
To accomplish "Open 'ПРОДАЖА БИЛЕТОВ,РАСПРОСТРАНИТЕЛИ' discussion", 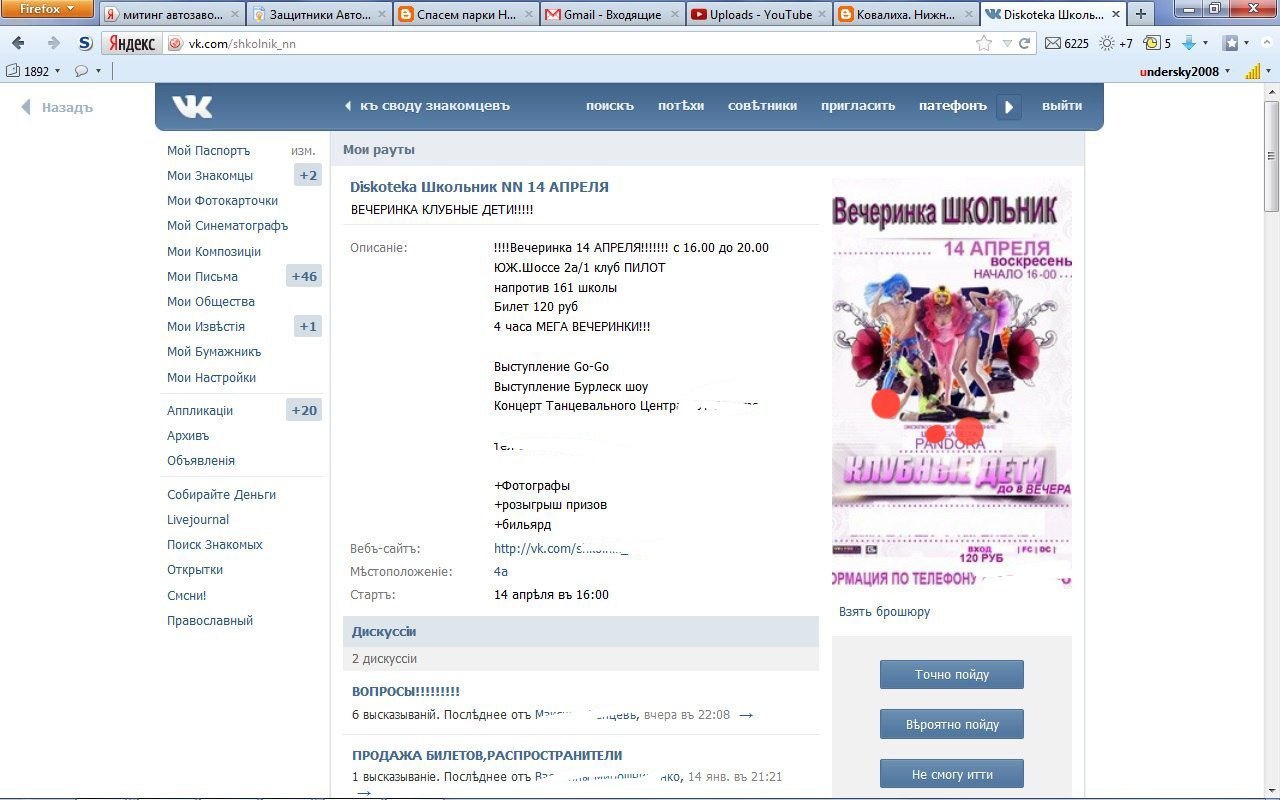I will click(x=487, y=756).
